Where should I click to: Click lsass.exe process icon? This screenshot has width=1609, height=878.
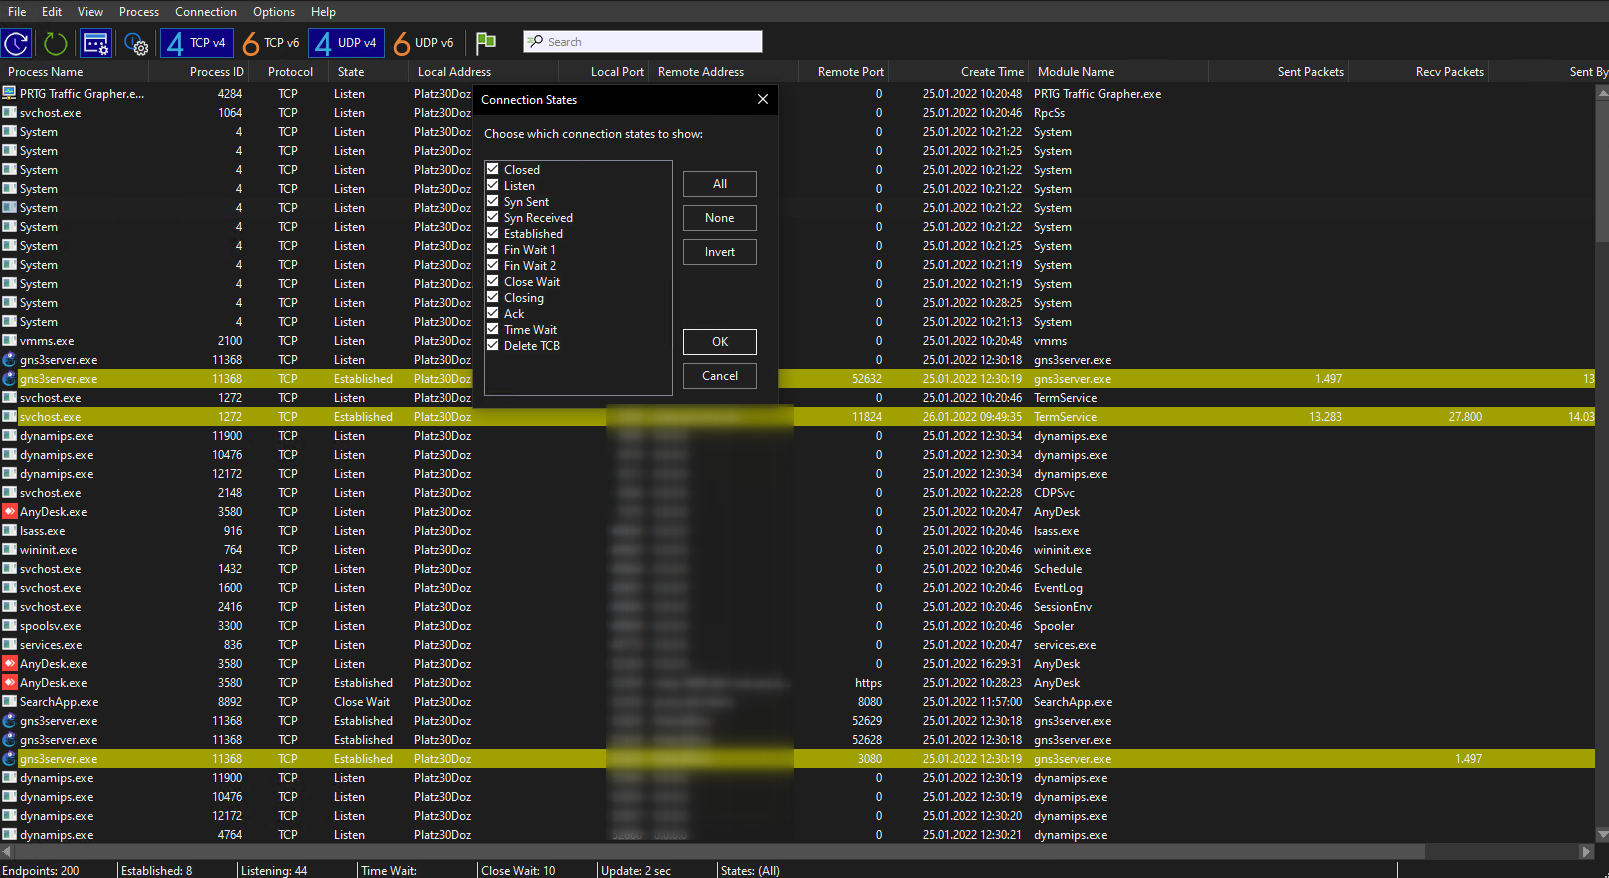(9, 530)
